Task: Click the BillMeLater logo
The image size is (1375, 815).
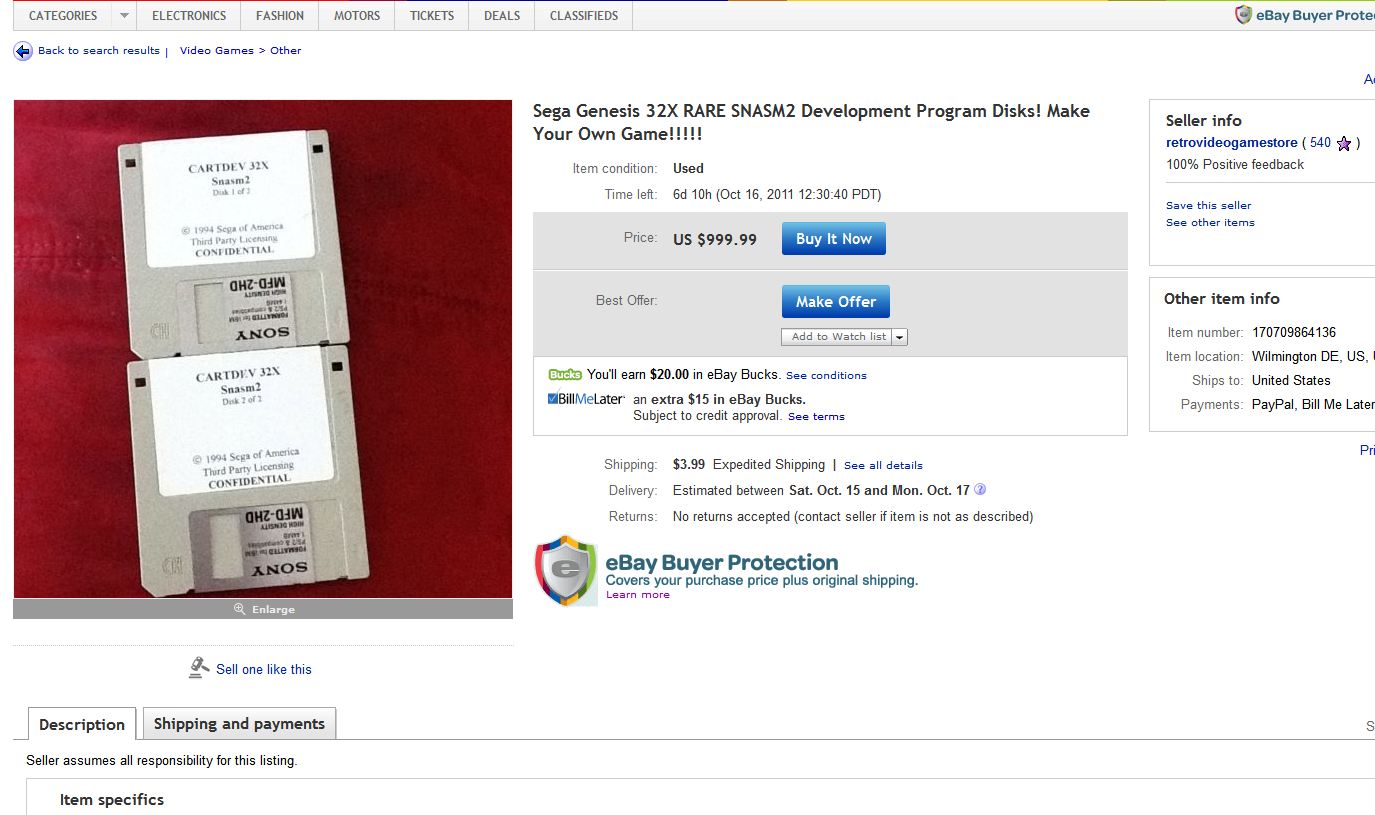Action: point(586,399)
